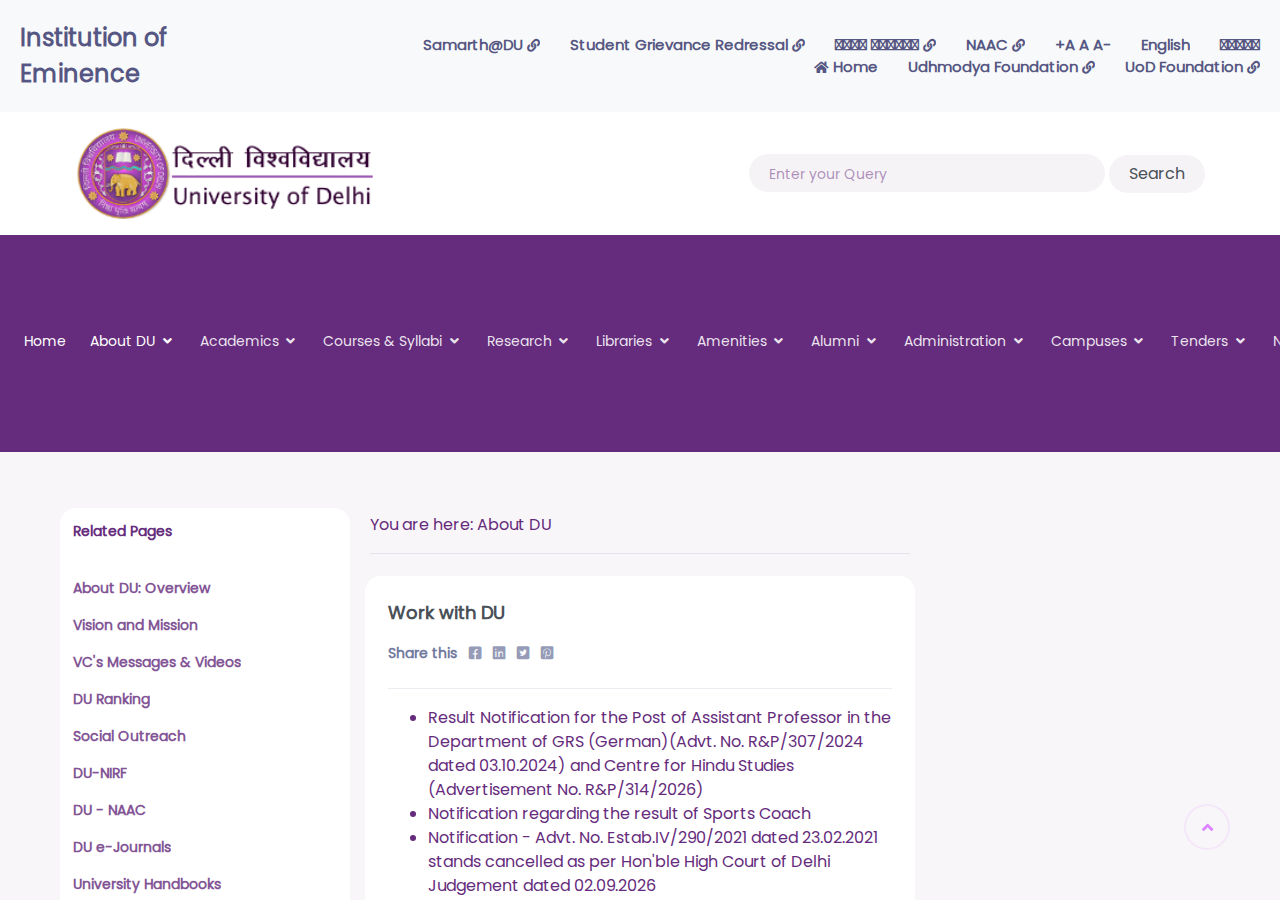Open the Administration dropdown
Viewport: 1280px width, 900px height.
pyautogui.click(x=964, y=341)
